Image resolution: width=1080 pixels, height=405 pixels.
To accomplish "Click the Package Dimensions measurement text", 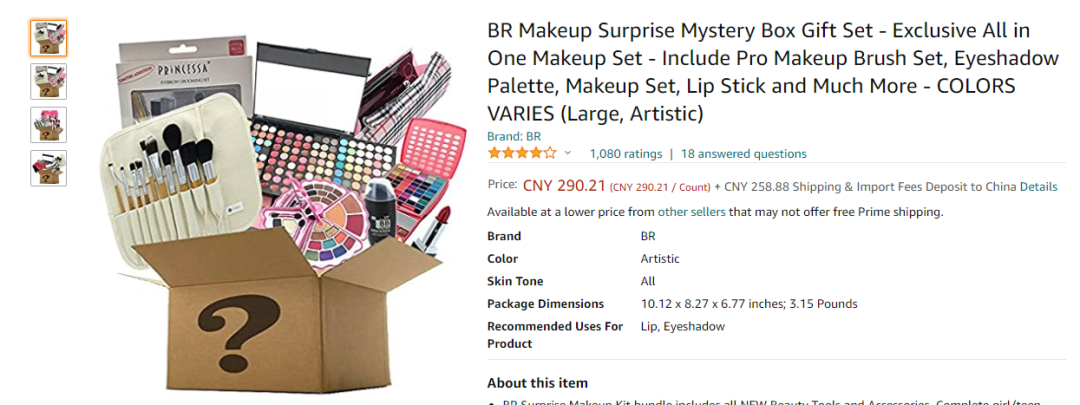I will point(749,304).
